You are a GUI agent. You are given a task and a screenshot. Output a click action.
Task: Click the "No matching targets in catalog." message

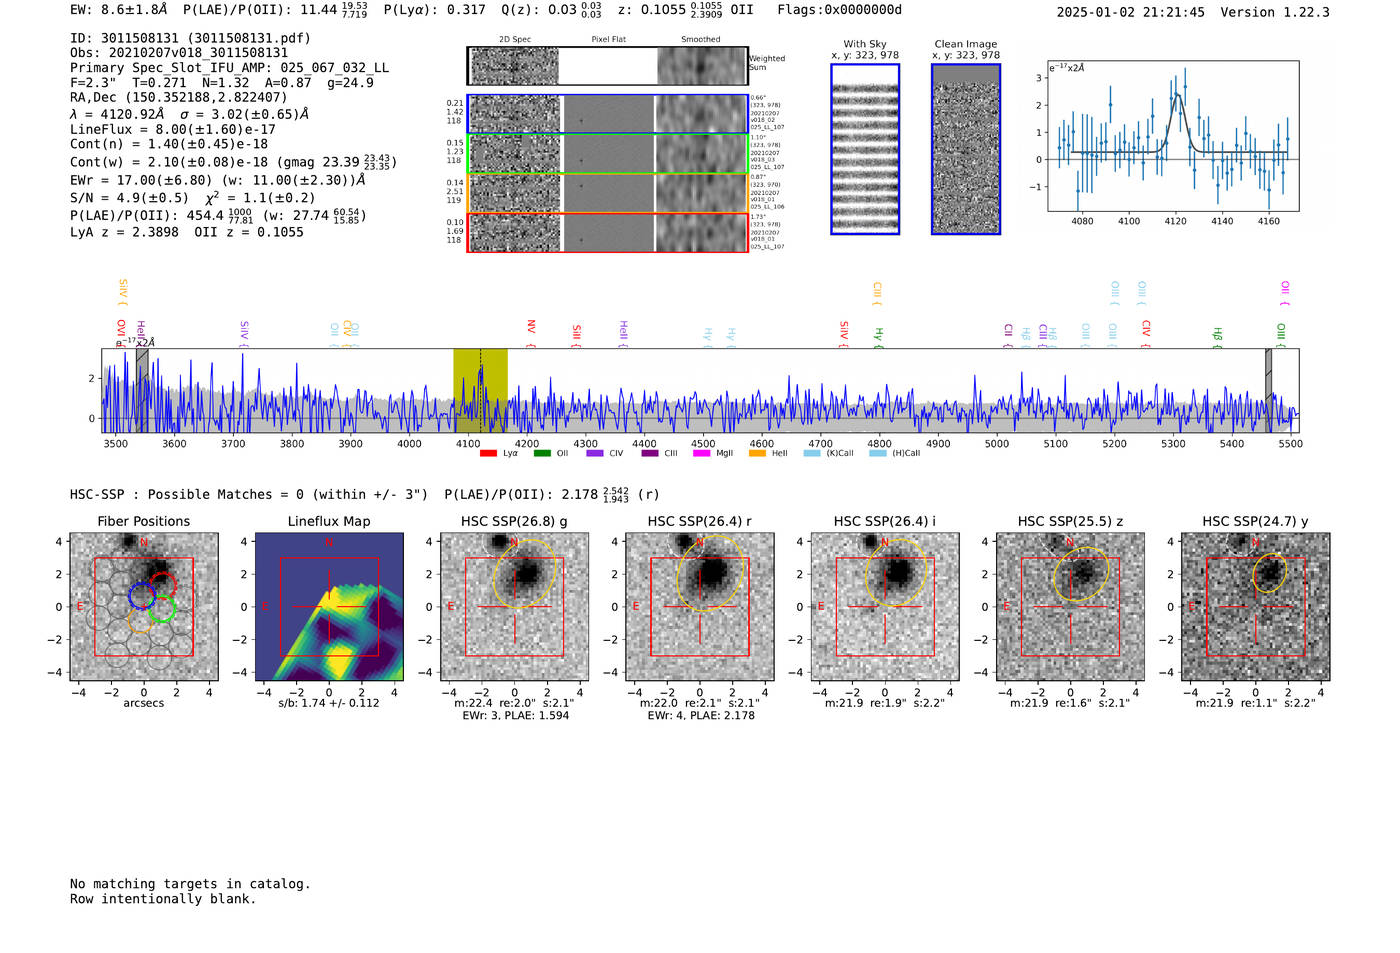coord(190,884)
